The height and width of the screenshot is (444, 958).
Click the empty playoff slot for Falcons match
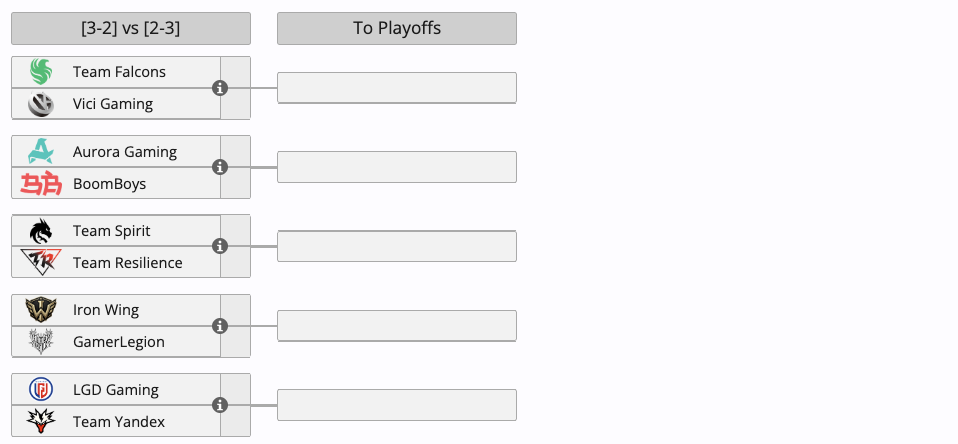point(397,88)
